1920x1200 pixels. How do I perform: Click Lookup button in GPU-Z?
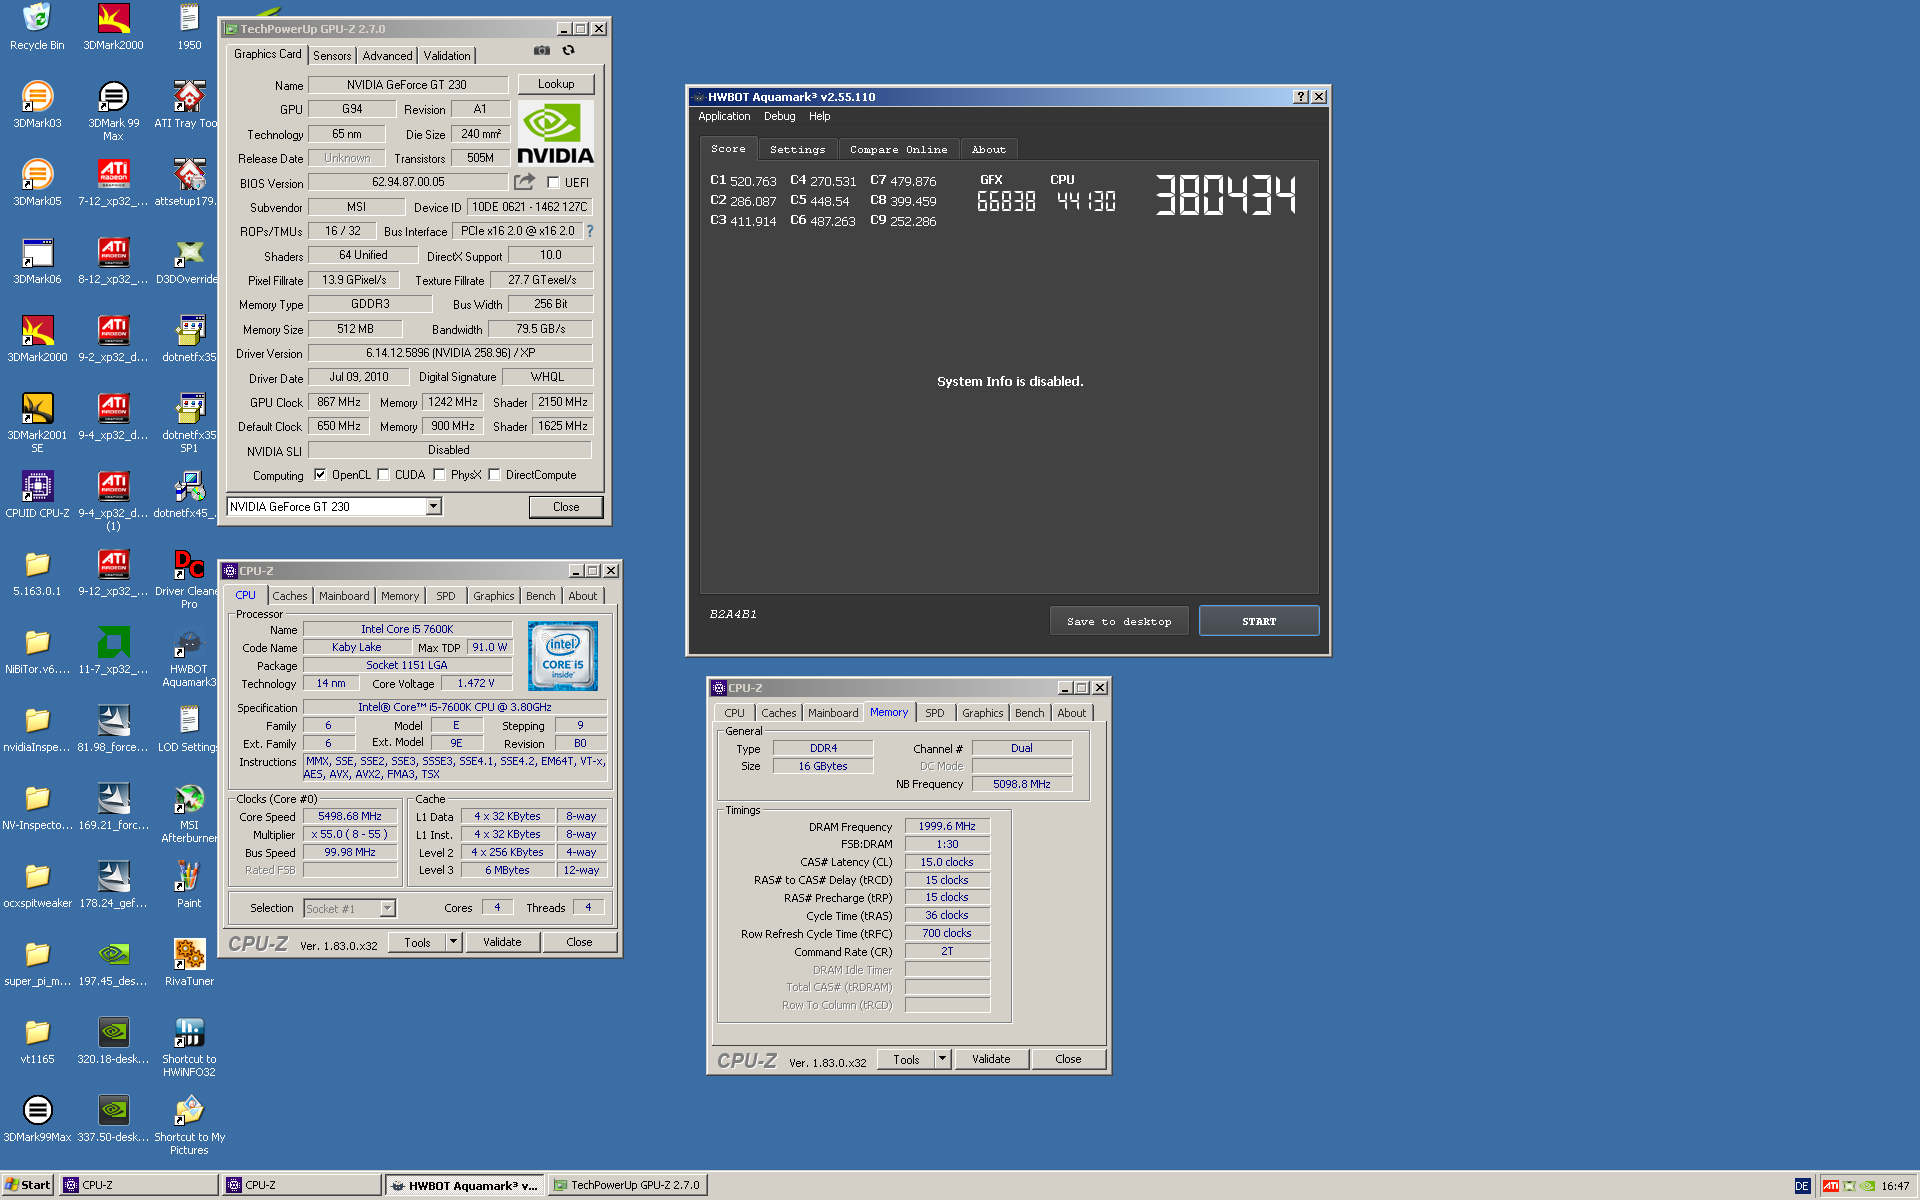pyautogui.click(x=556, y=84)
